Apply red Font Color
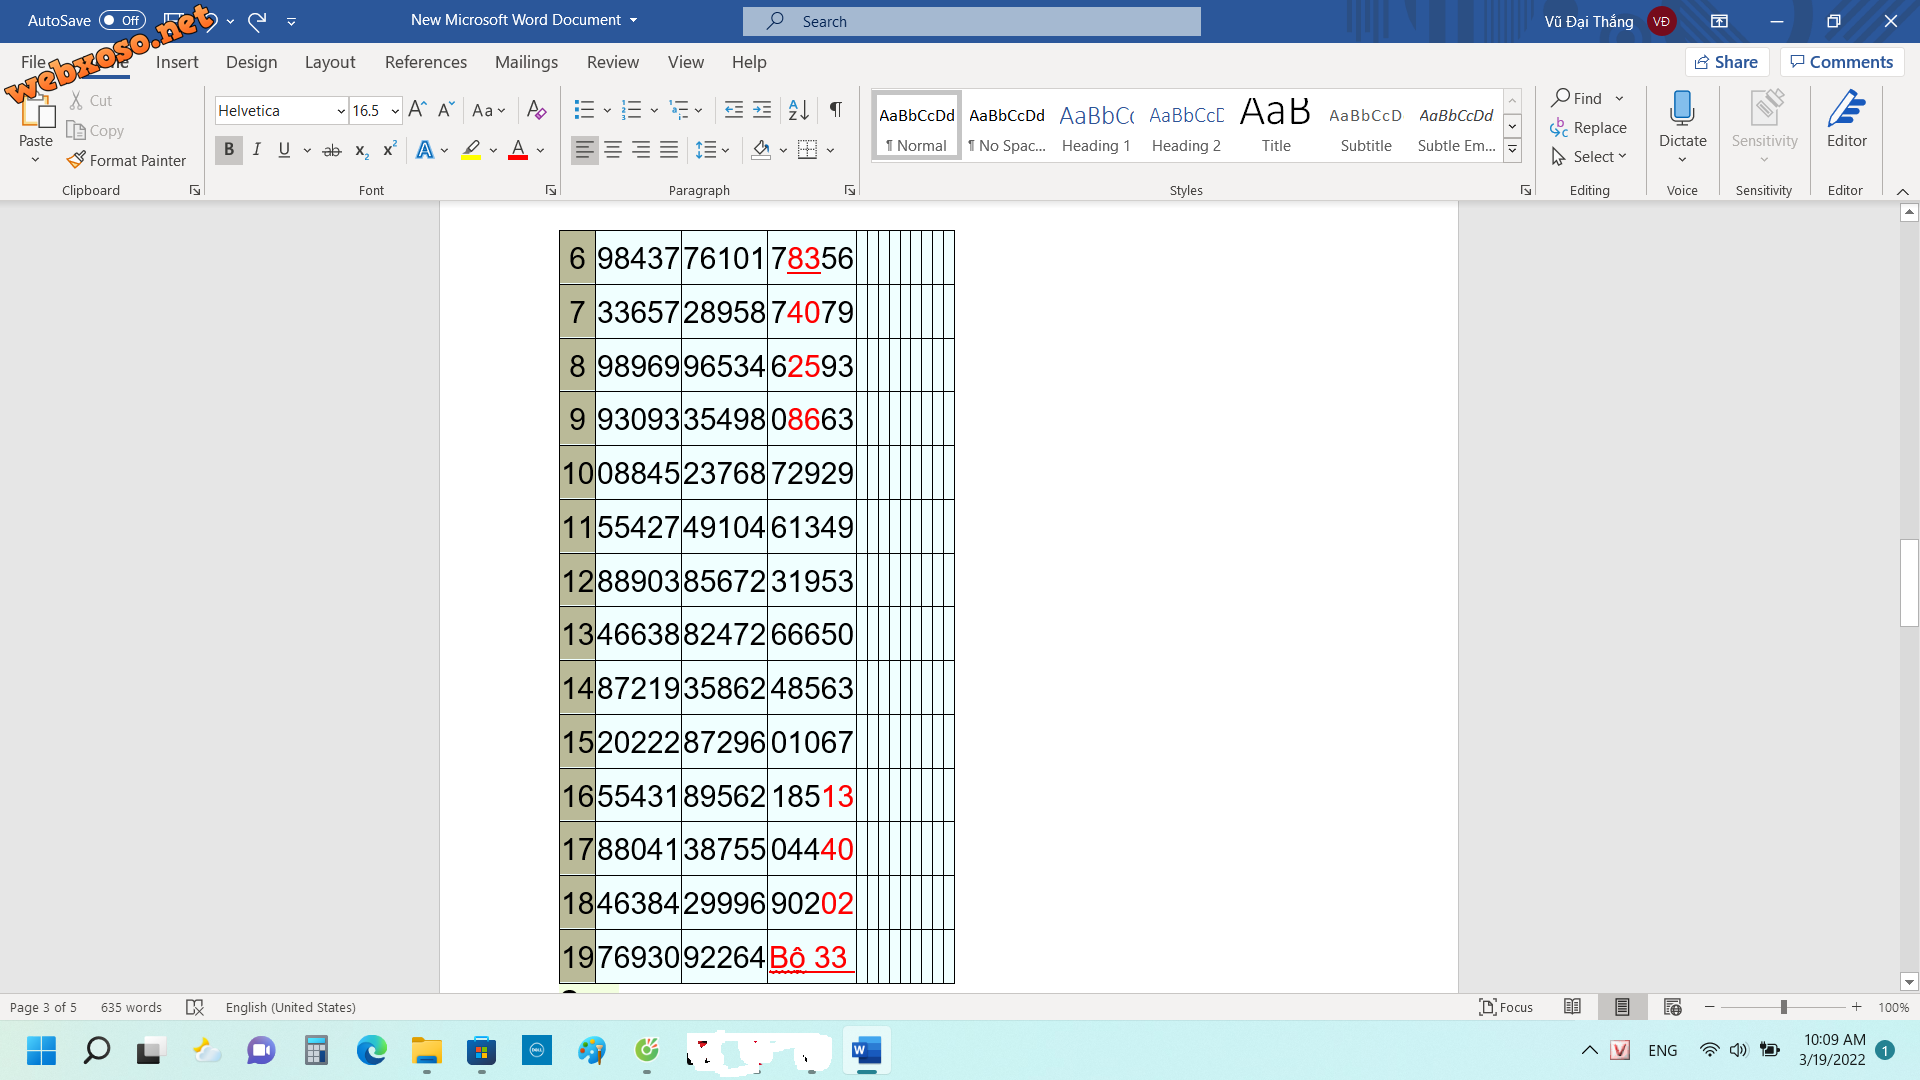The height and width of the screenshot is (1080, 1920). coord(518,150)
